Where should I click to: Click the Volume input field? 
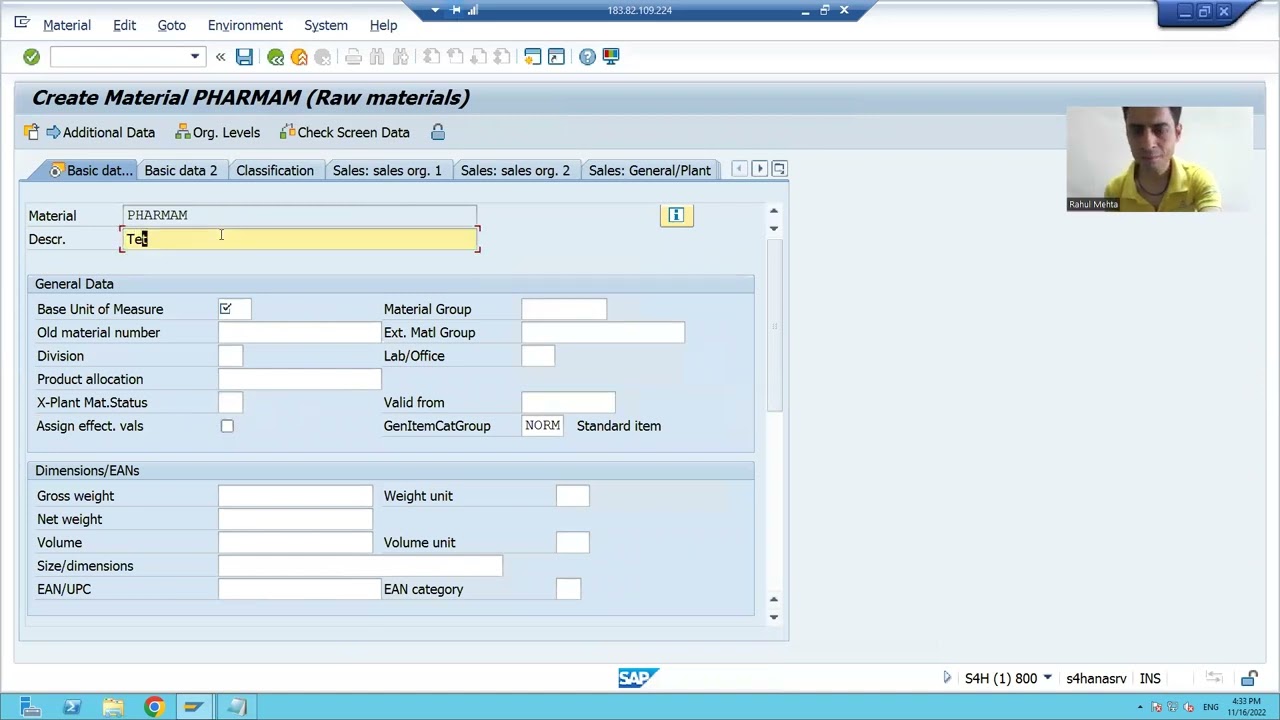point(295,542)
